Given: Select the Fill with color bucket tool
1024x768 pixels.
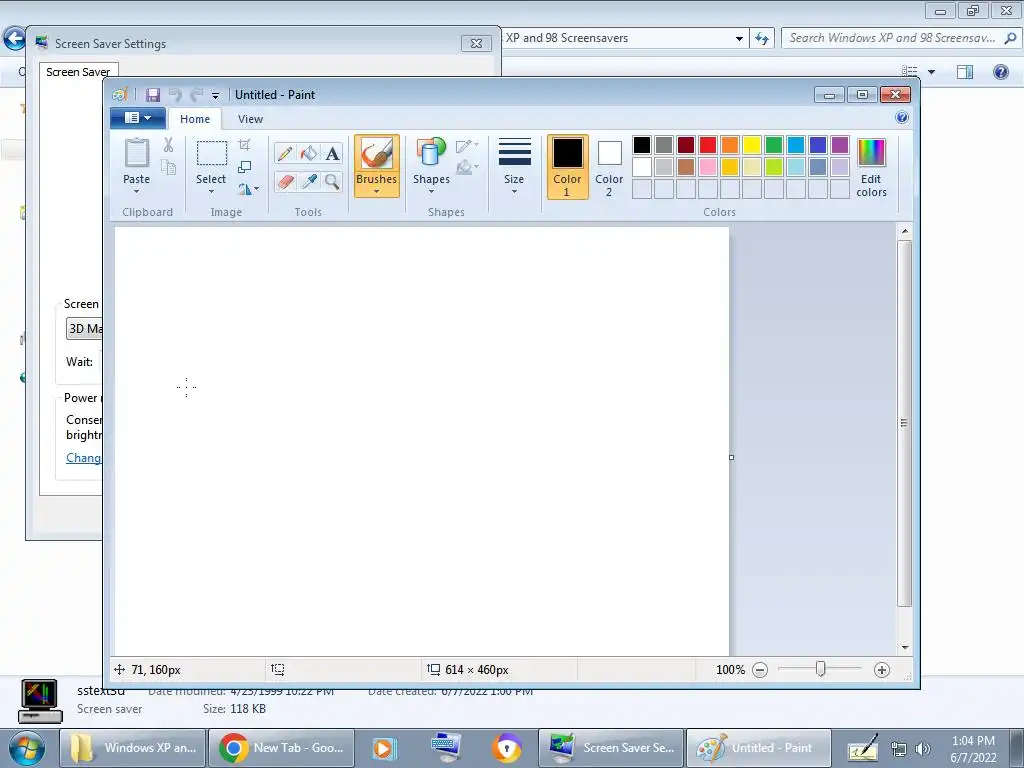Looking at the screenshot, I should 308,153.
